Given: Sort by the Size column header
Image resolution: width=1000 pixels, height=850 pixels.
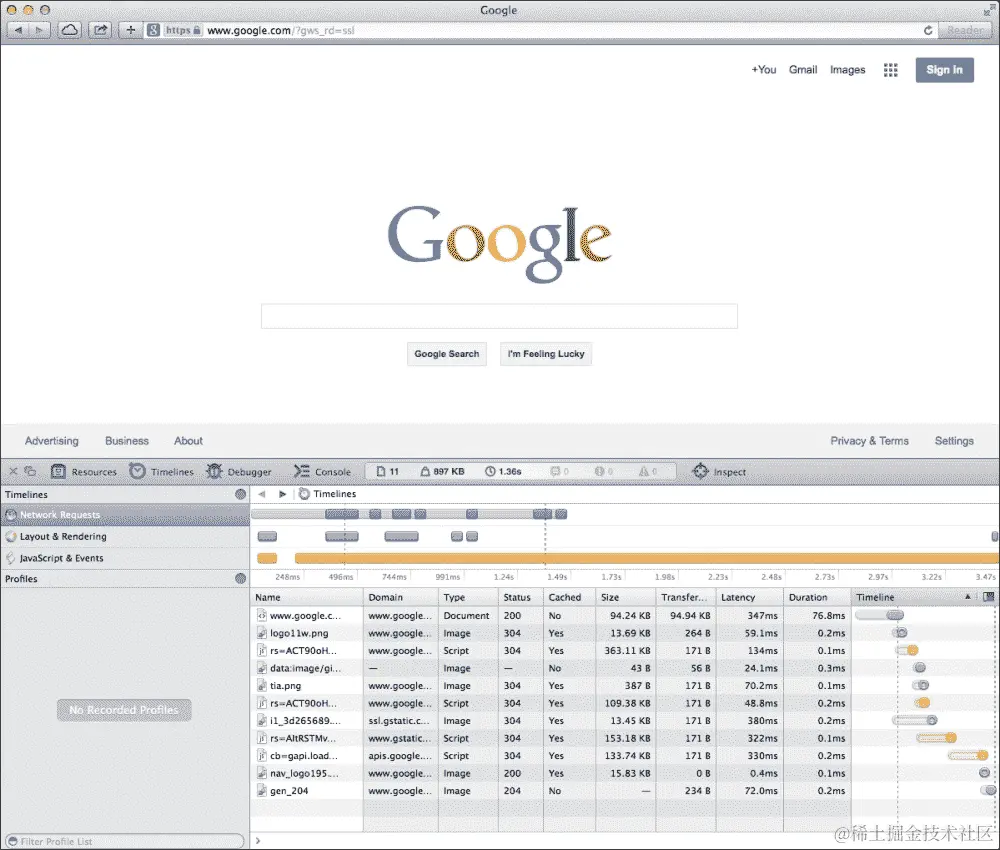Looking at the screenshot, I should tap(626, 597).
